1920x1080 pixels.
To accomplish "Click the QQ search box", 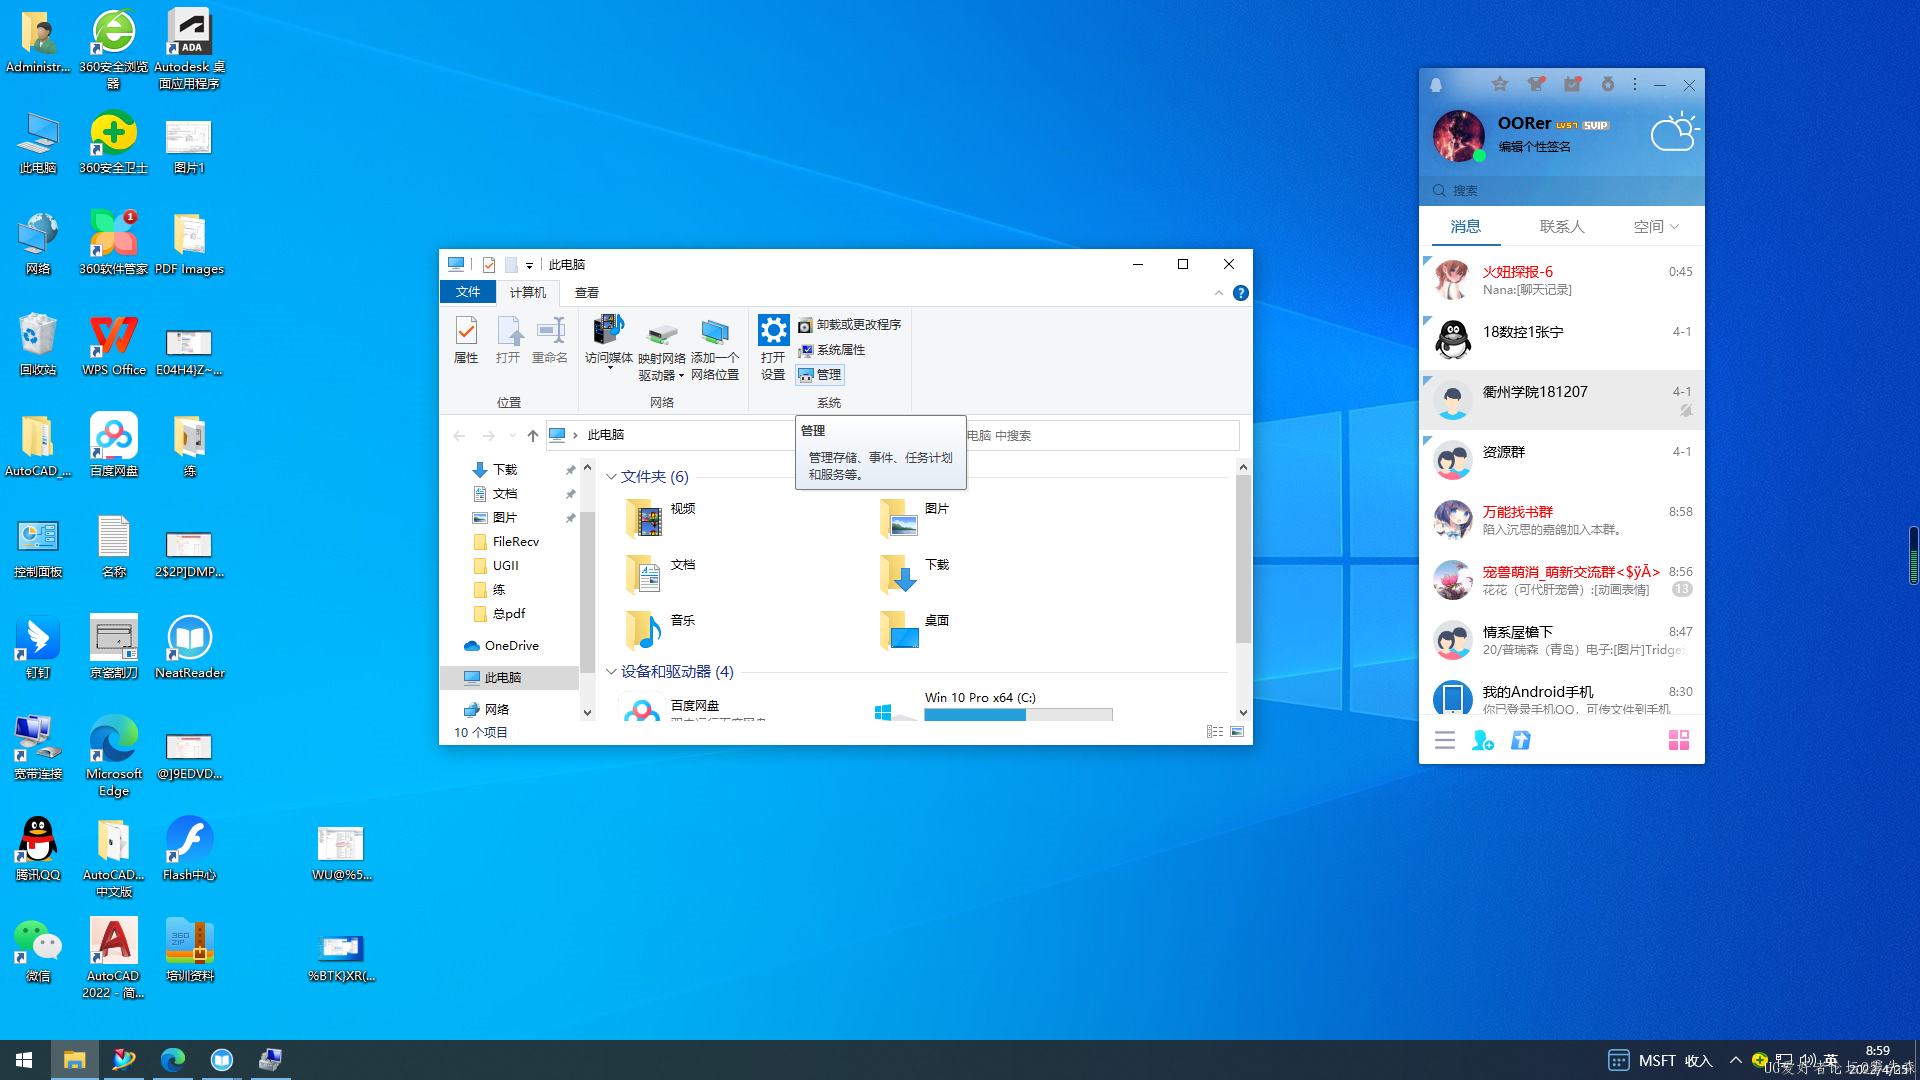I will [1562, 190].
